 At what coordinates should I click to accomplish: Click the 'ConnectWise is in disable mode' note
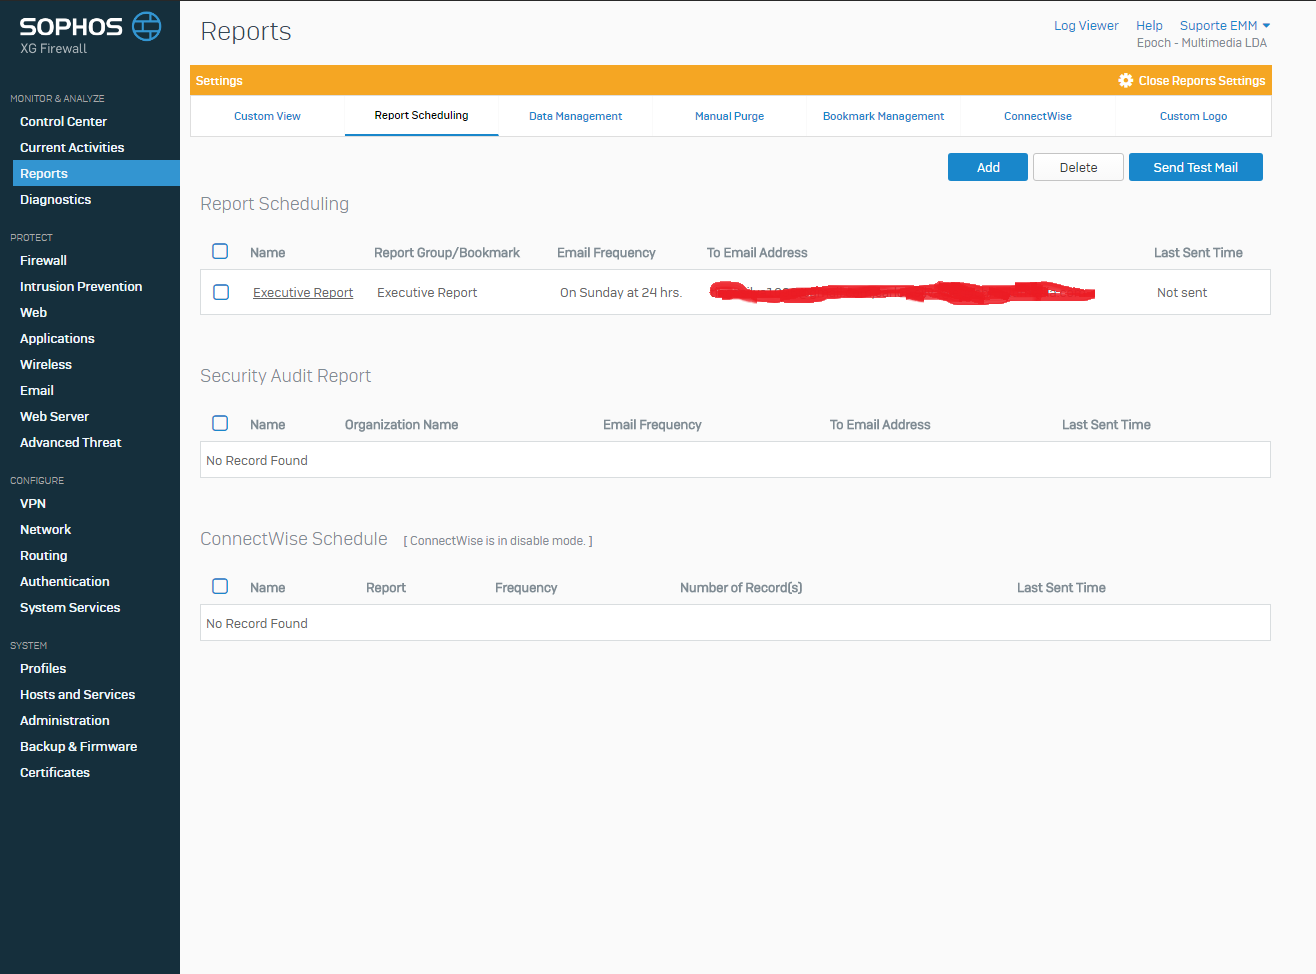(498, 540)
